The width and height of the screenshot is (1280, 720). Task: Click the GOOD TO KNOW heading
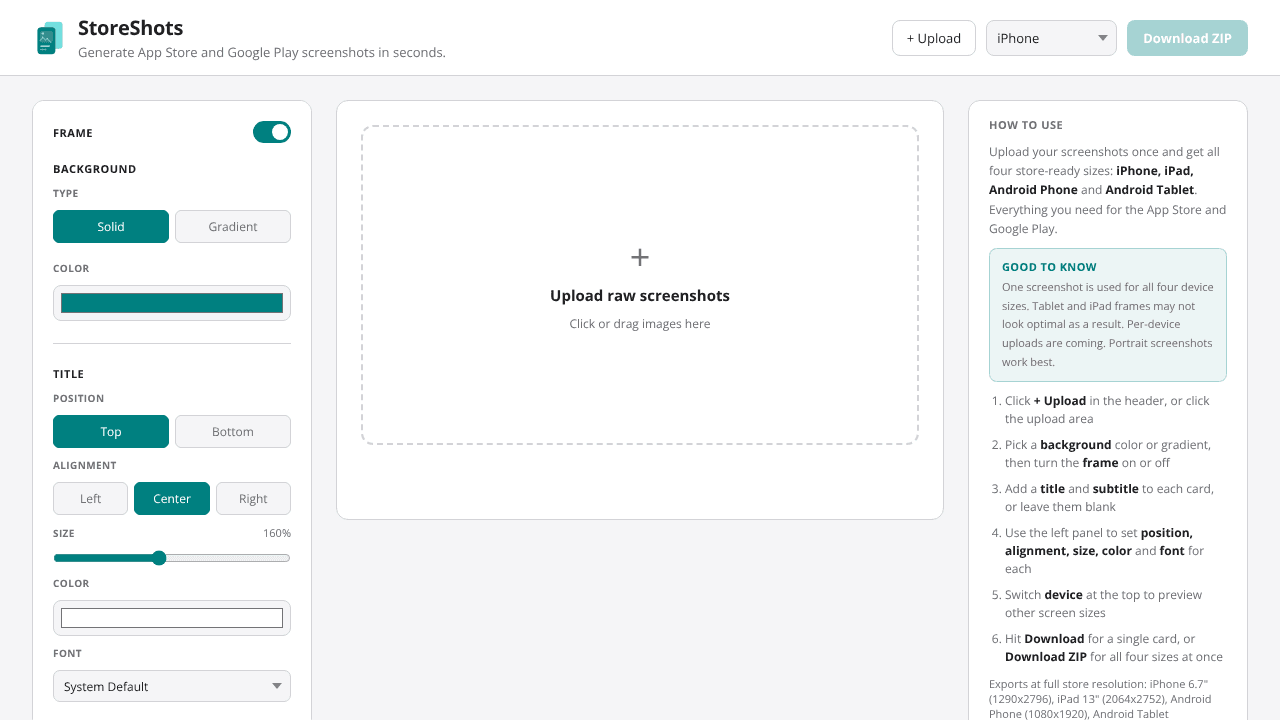click(1049, 267)
